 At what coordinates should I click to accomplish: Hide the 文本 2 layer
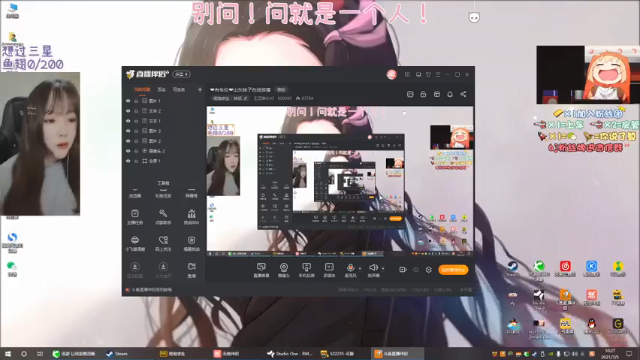tap(128, 111)
